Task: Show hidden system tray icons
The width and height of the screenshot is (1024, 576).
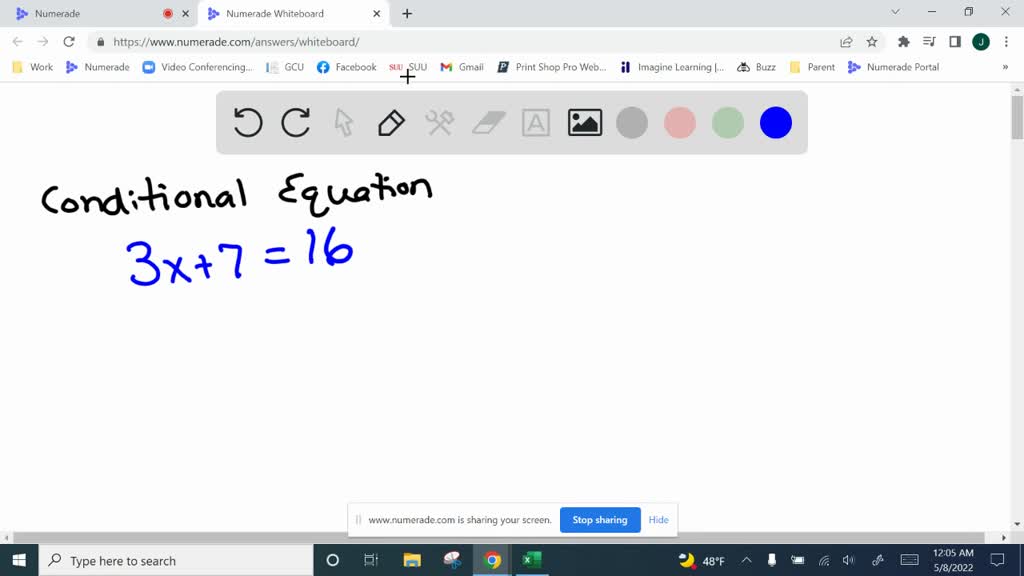Action: pos(746,561)
